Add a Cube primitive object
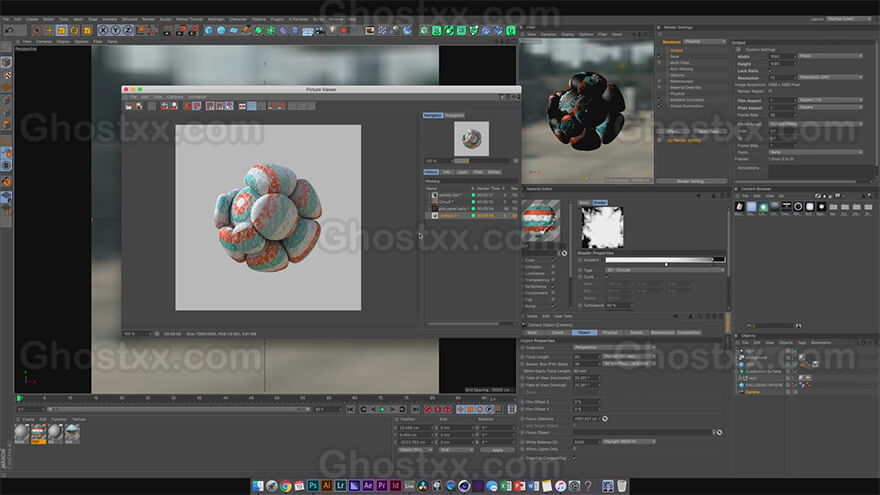Image resolution: width=880 pixels, height=495 pixels. click(x=209, y=30)
